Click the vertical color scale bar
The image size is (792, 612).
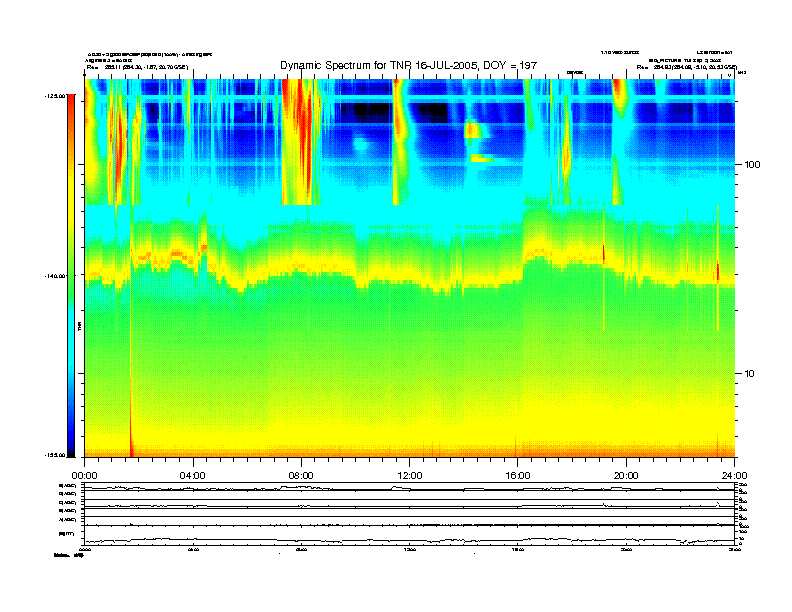click(x=71, y=275)
